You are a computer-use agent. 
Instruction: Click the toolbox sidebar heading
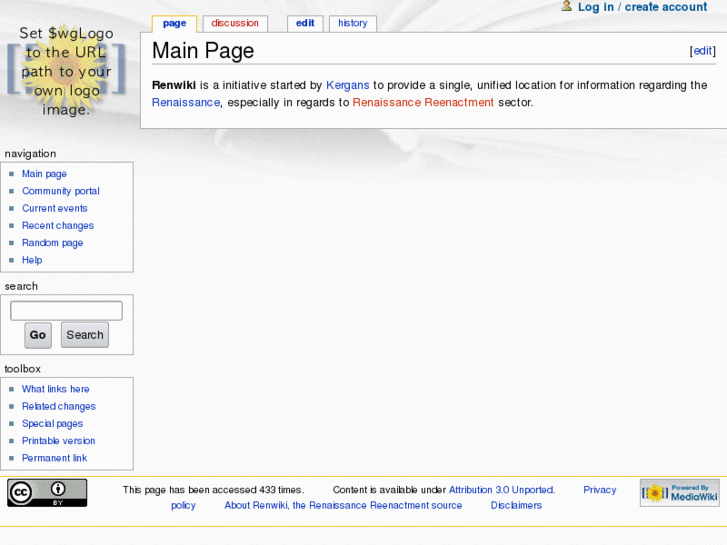click(22, 369)
